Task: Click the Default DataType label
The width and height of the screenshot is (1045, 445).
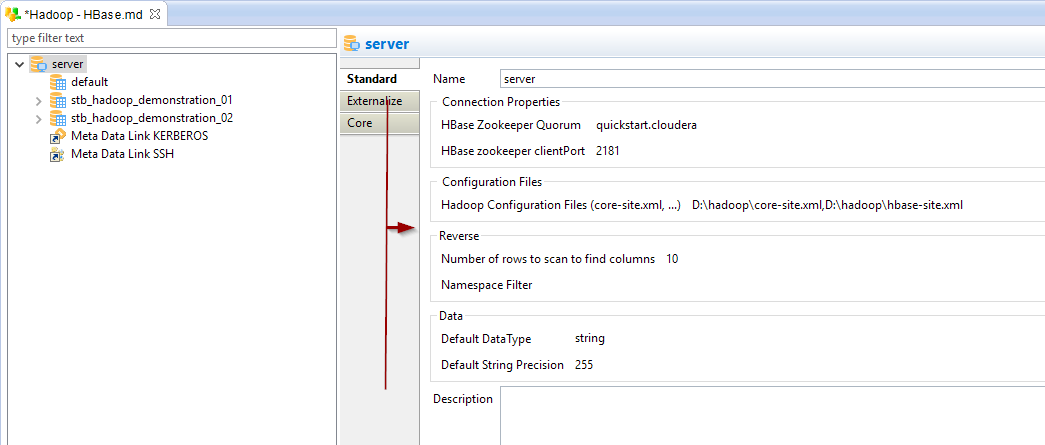Action: tap(486, 339)
